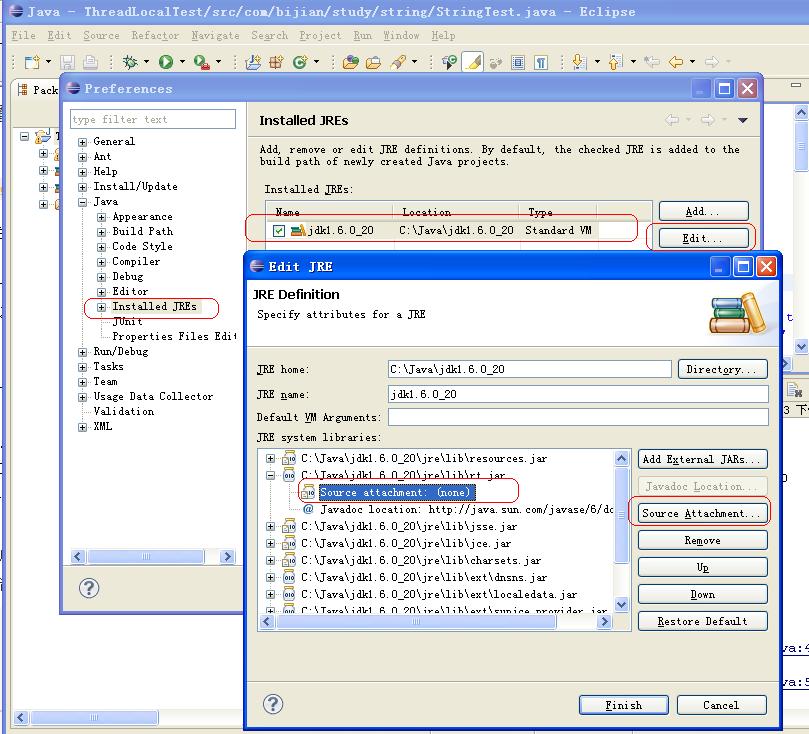Click the New Java Class toolbar icon
Image resolution: width=809 pixels, height=734 pixels.
click(x=300, y=62)
